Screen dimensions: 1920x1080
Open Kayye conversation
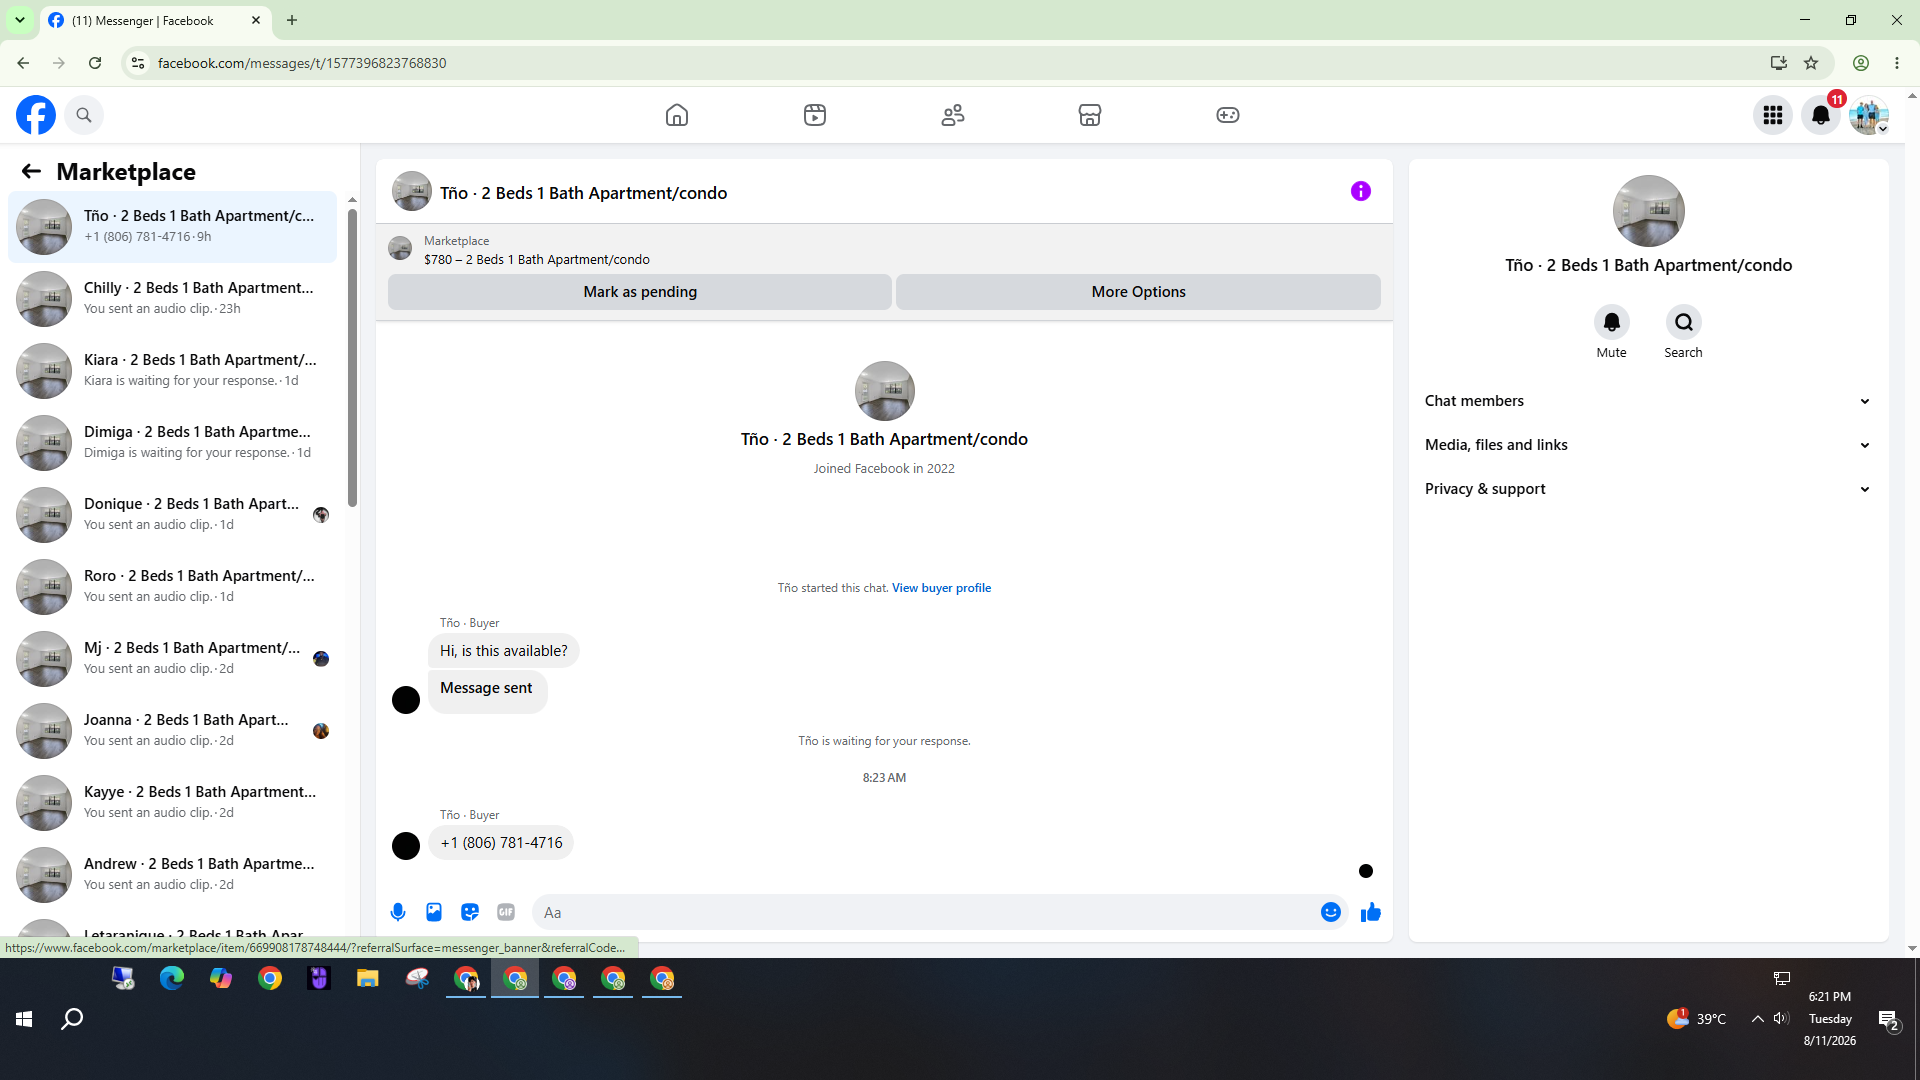point(173,803)
